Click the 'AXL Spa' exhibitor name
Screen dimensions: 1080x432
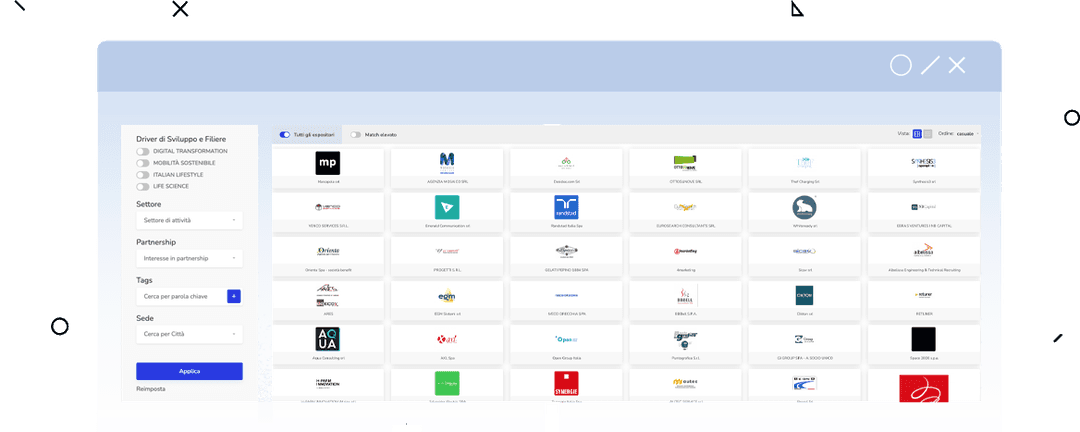447,358
